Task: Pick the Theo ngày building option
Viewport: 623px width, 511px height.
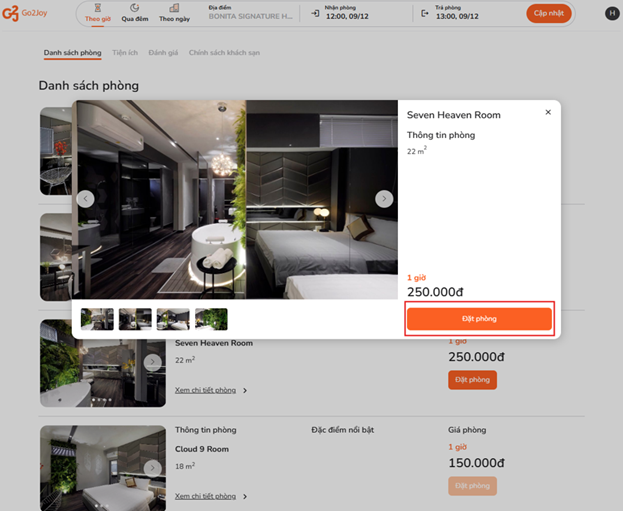Action: click(x=174, y=14)
